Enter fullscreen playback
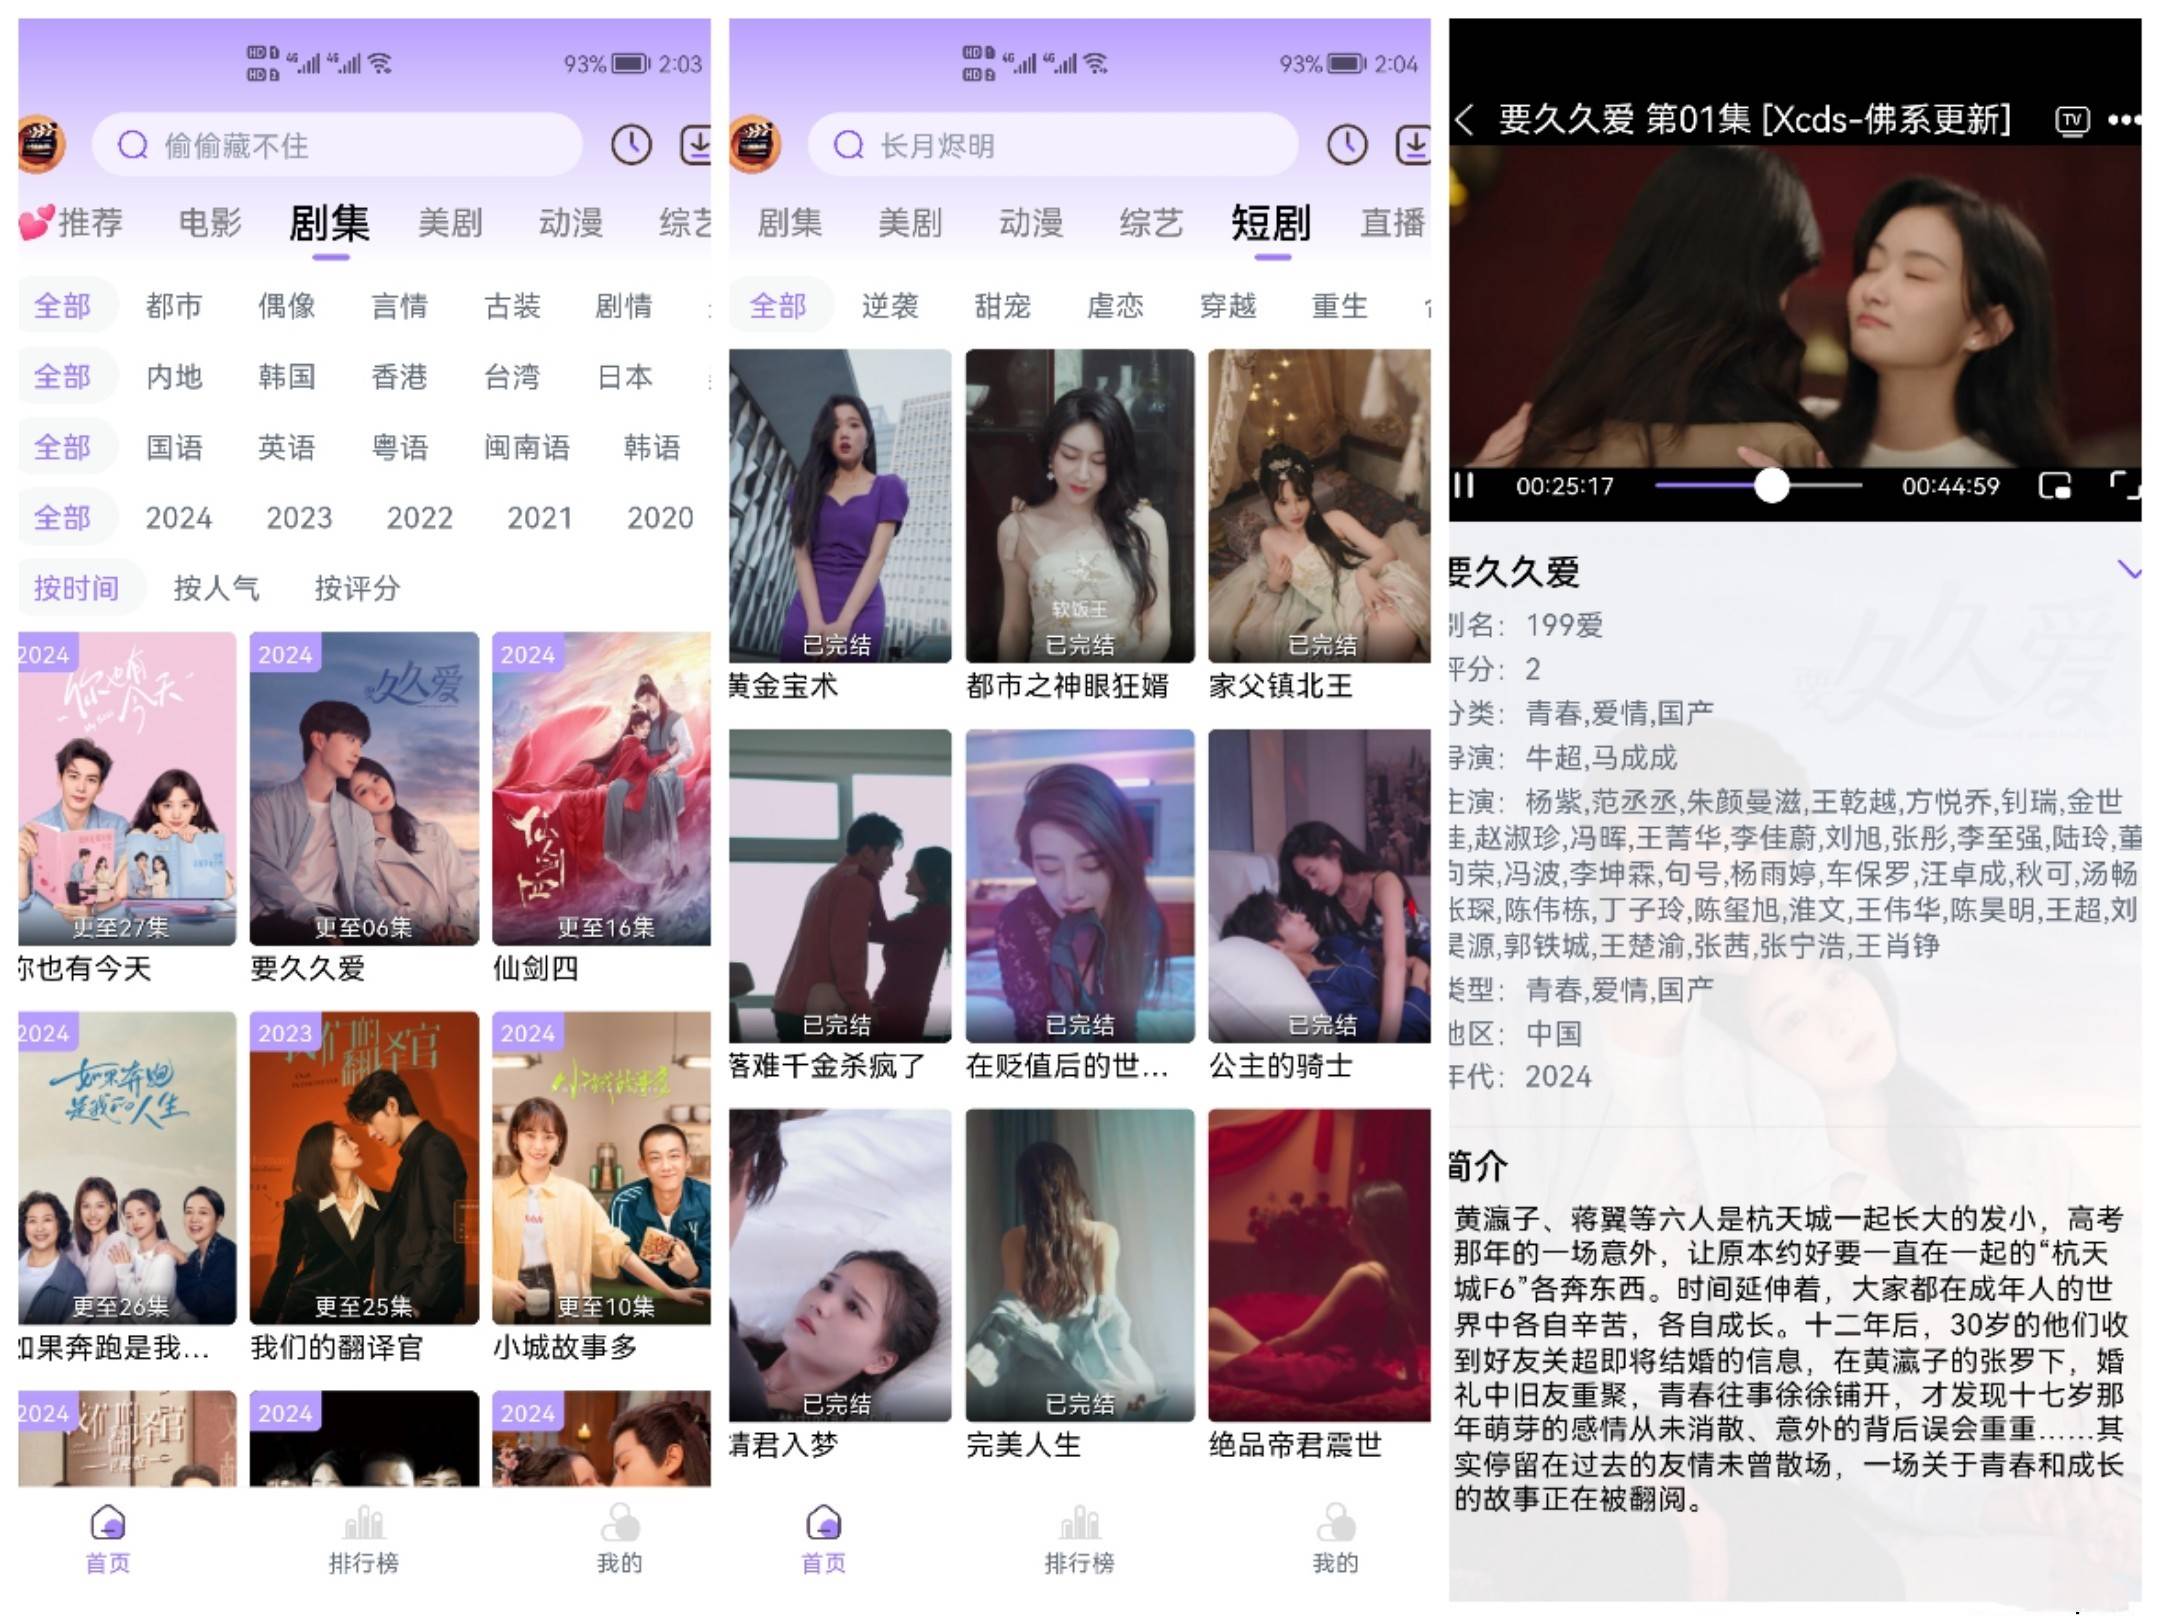 (2125, 486)
